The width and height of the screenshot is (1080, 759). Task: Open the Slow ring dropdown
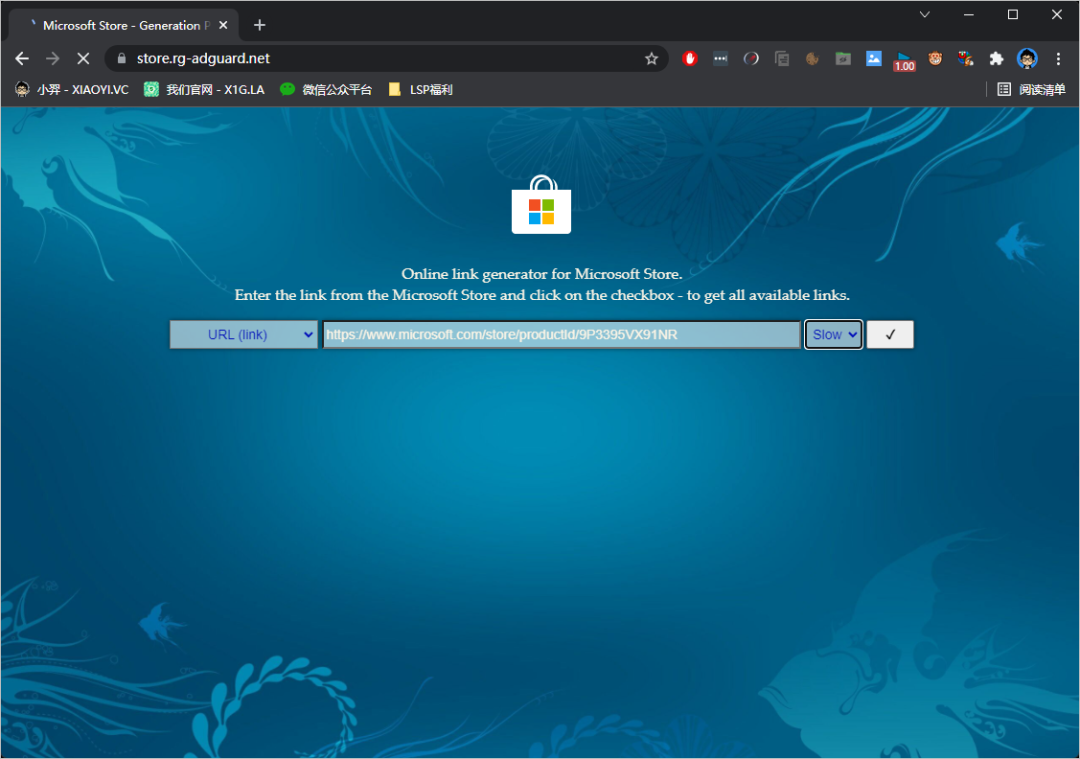(833, 335)
